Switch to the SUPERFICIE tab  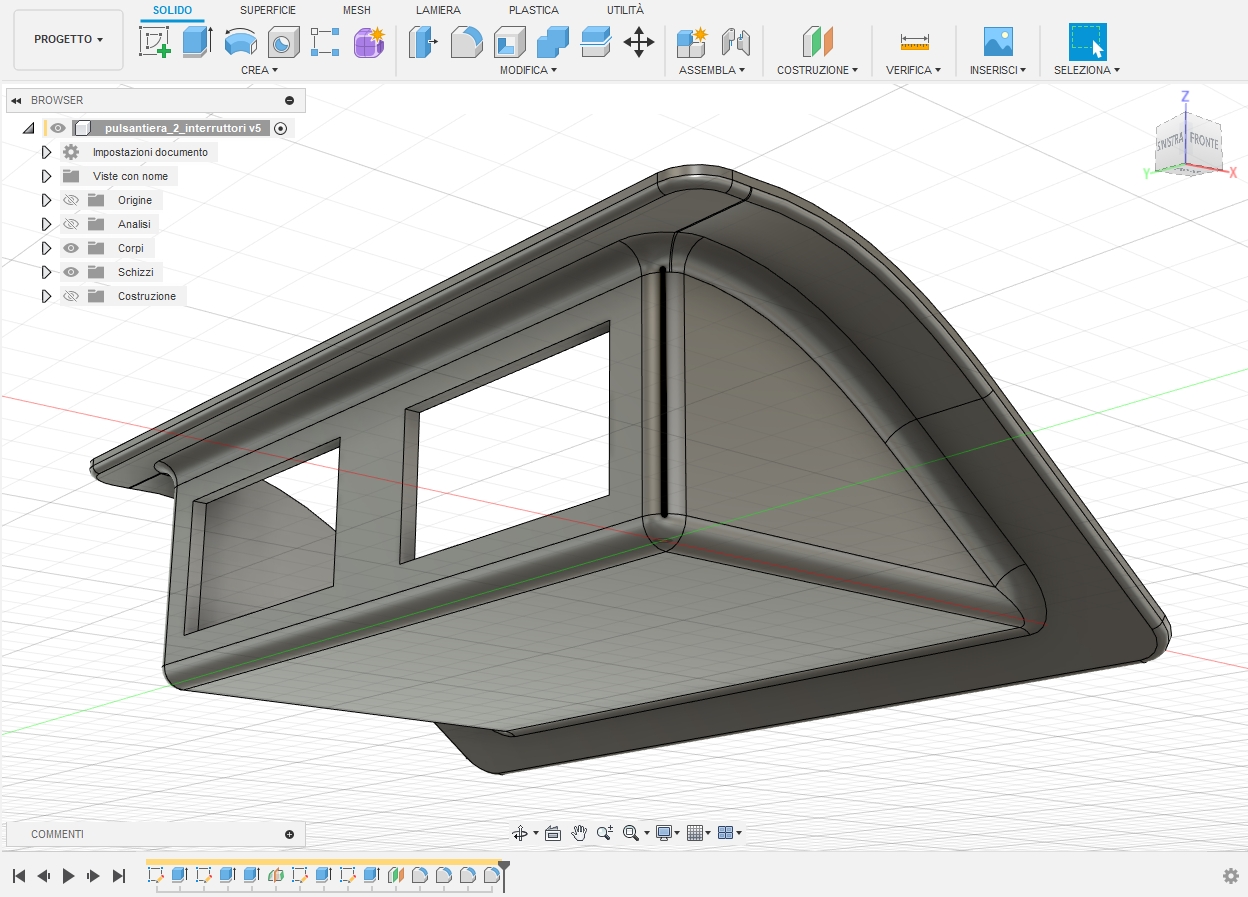pos(268,10)
